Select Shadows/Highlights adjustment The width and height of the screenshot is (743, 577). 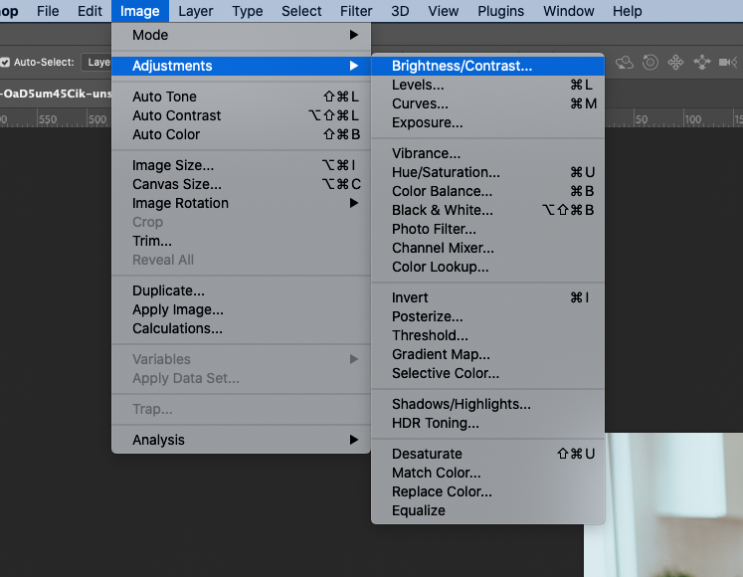point(488,405)
